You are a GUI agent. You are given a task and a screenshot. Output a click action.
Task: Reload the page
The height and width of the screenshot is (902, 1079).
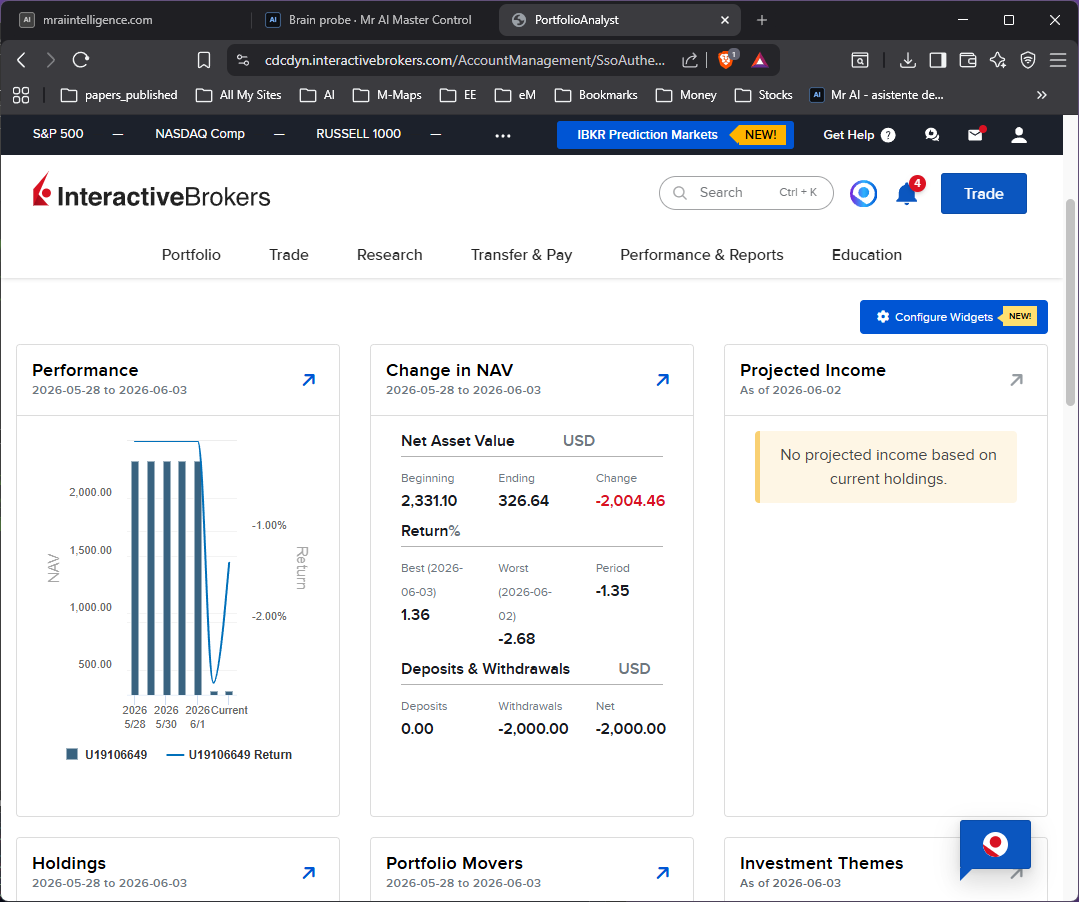(x=81, y=60)
